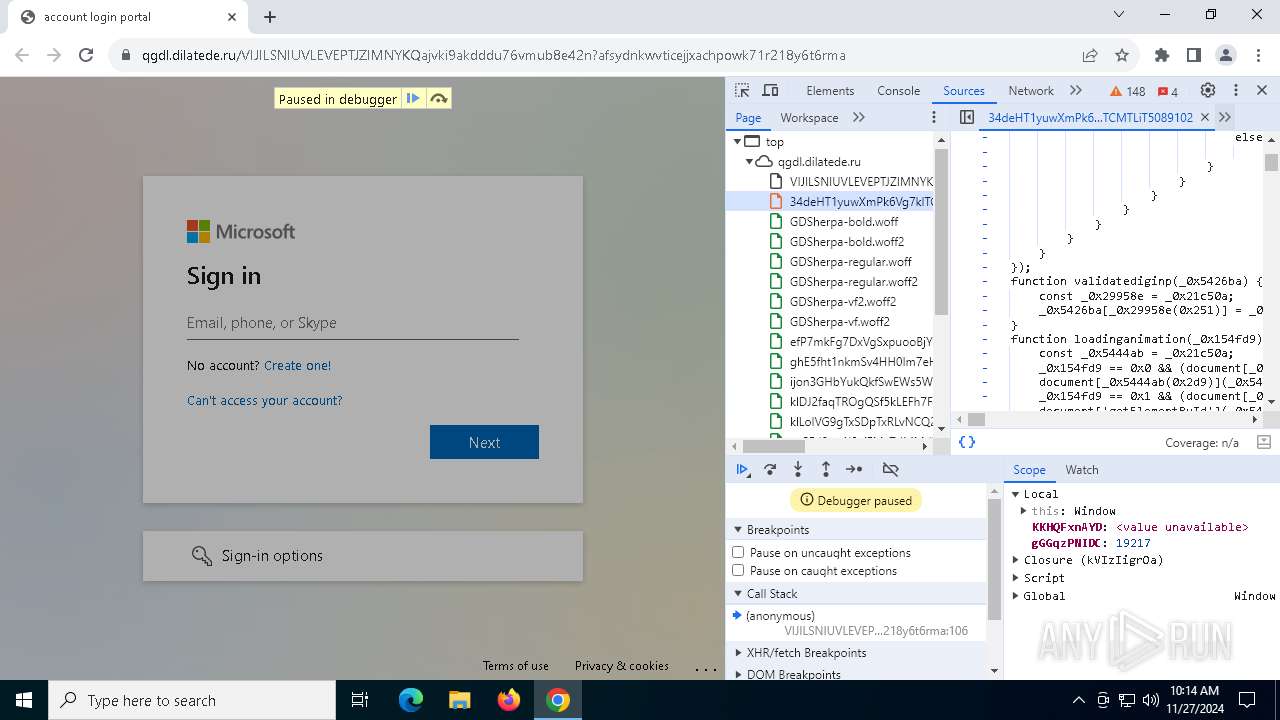Open File Explorer from taskbar
Viewport: 1280px width, 720px height.
point(459,700)
